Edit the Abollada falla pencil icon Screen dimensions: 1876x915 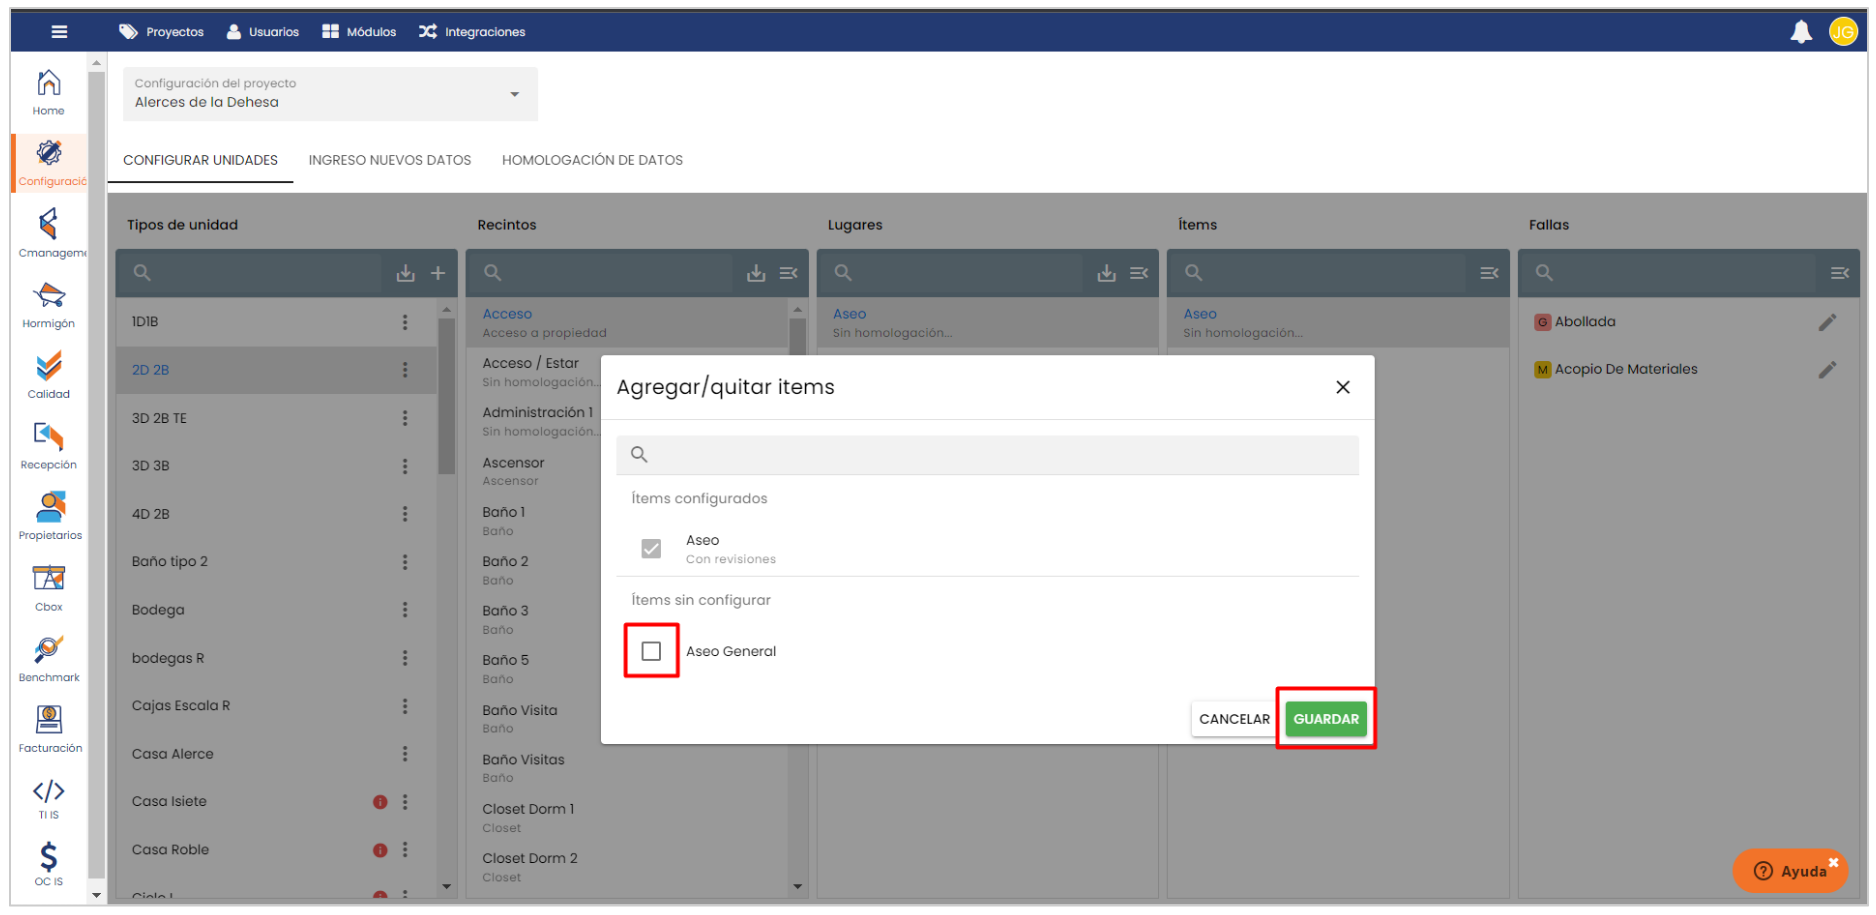point(1827,322)
